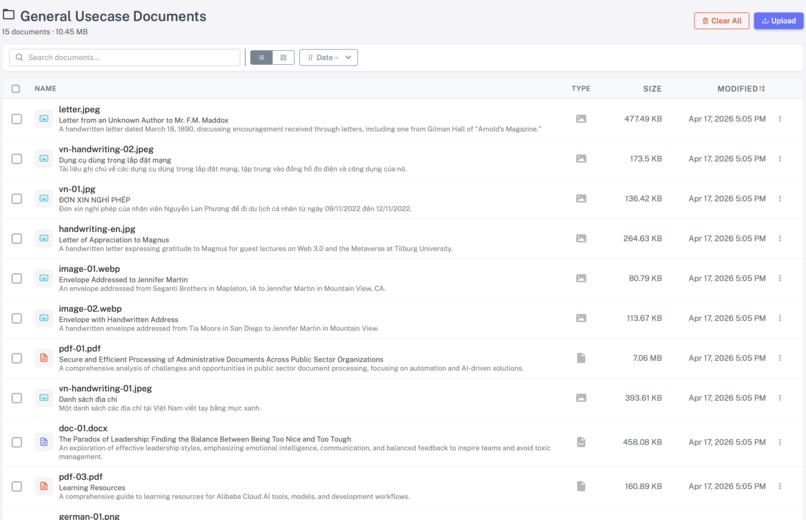The width and height of the screenshot is (806, 520).
Task: Click the image file icon for vn-handwriting-01.jpeg
Action: point(44,398)
